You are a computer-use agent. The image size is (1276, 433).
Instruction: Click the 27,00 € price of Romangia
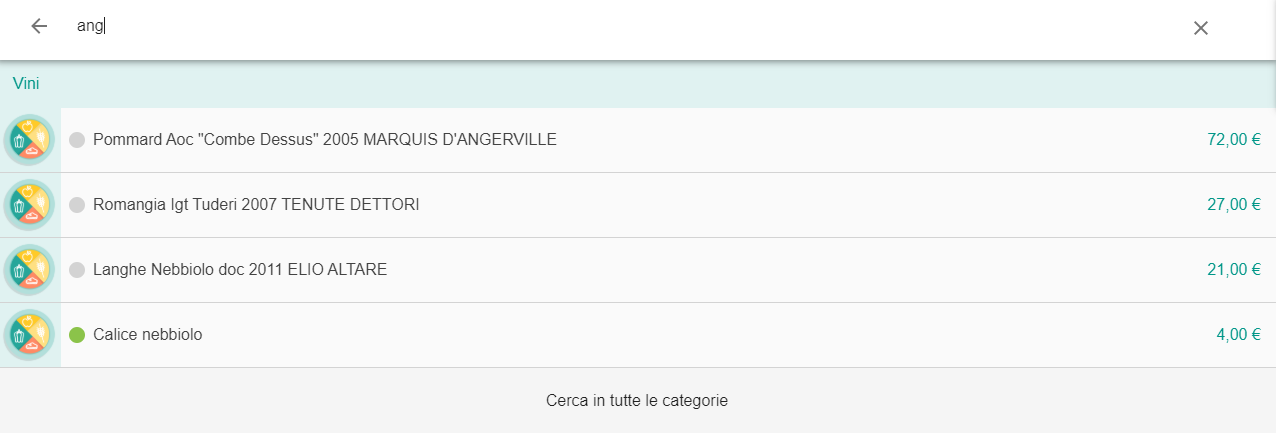(1234, 205)
